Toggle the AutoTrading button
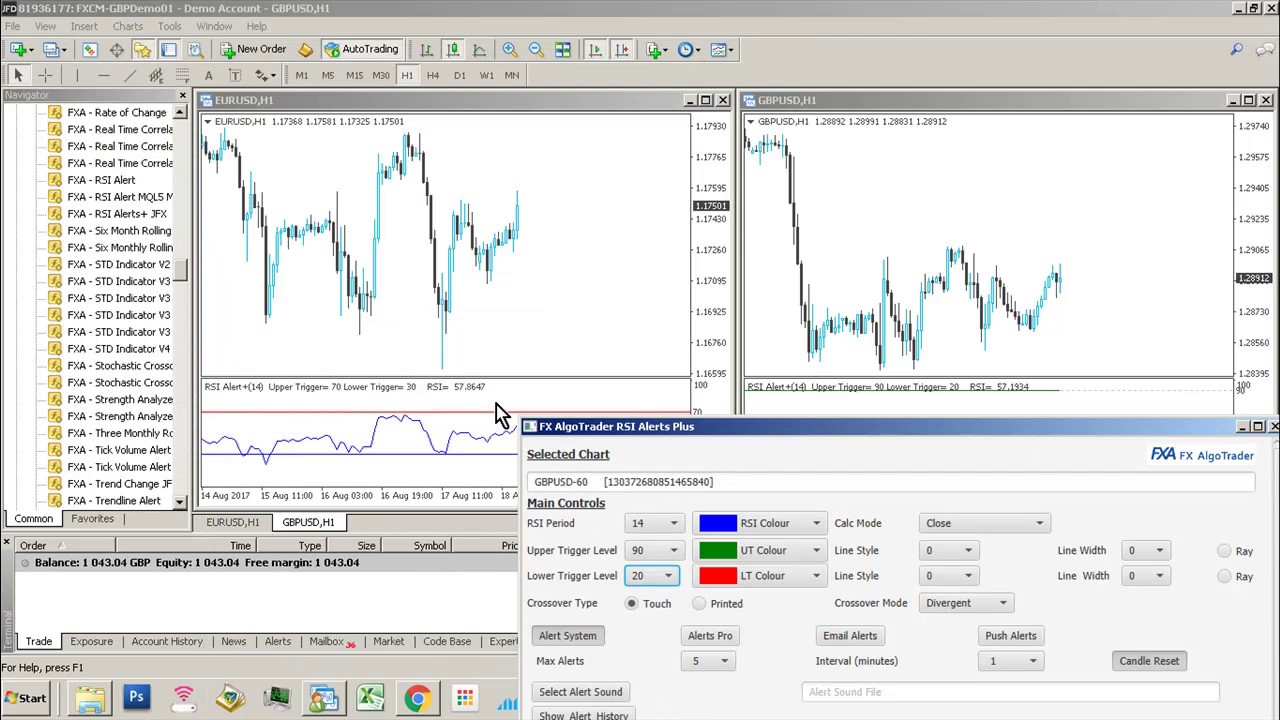 (x=361, y=49)
